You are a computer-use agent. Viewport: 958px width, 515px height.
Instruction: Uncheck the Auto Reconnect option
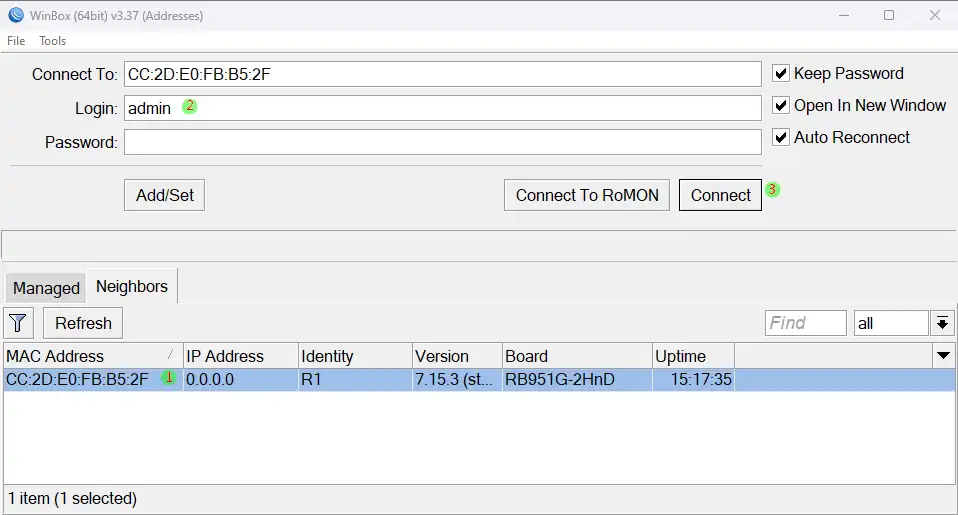tap(782, 138)
